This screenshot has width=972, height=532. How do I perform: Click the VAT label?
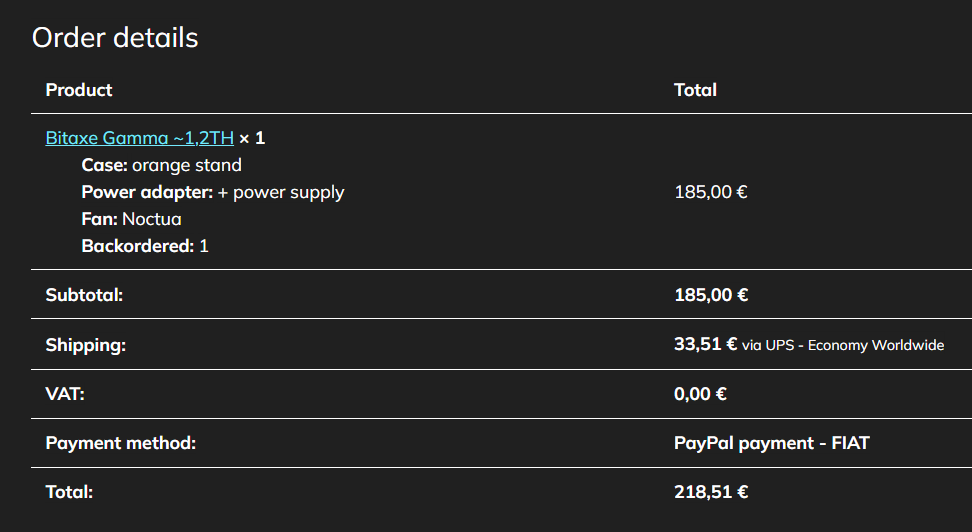point(65,394)
